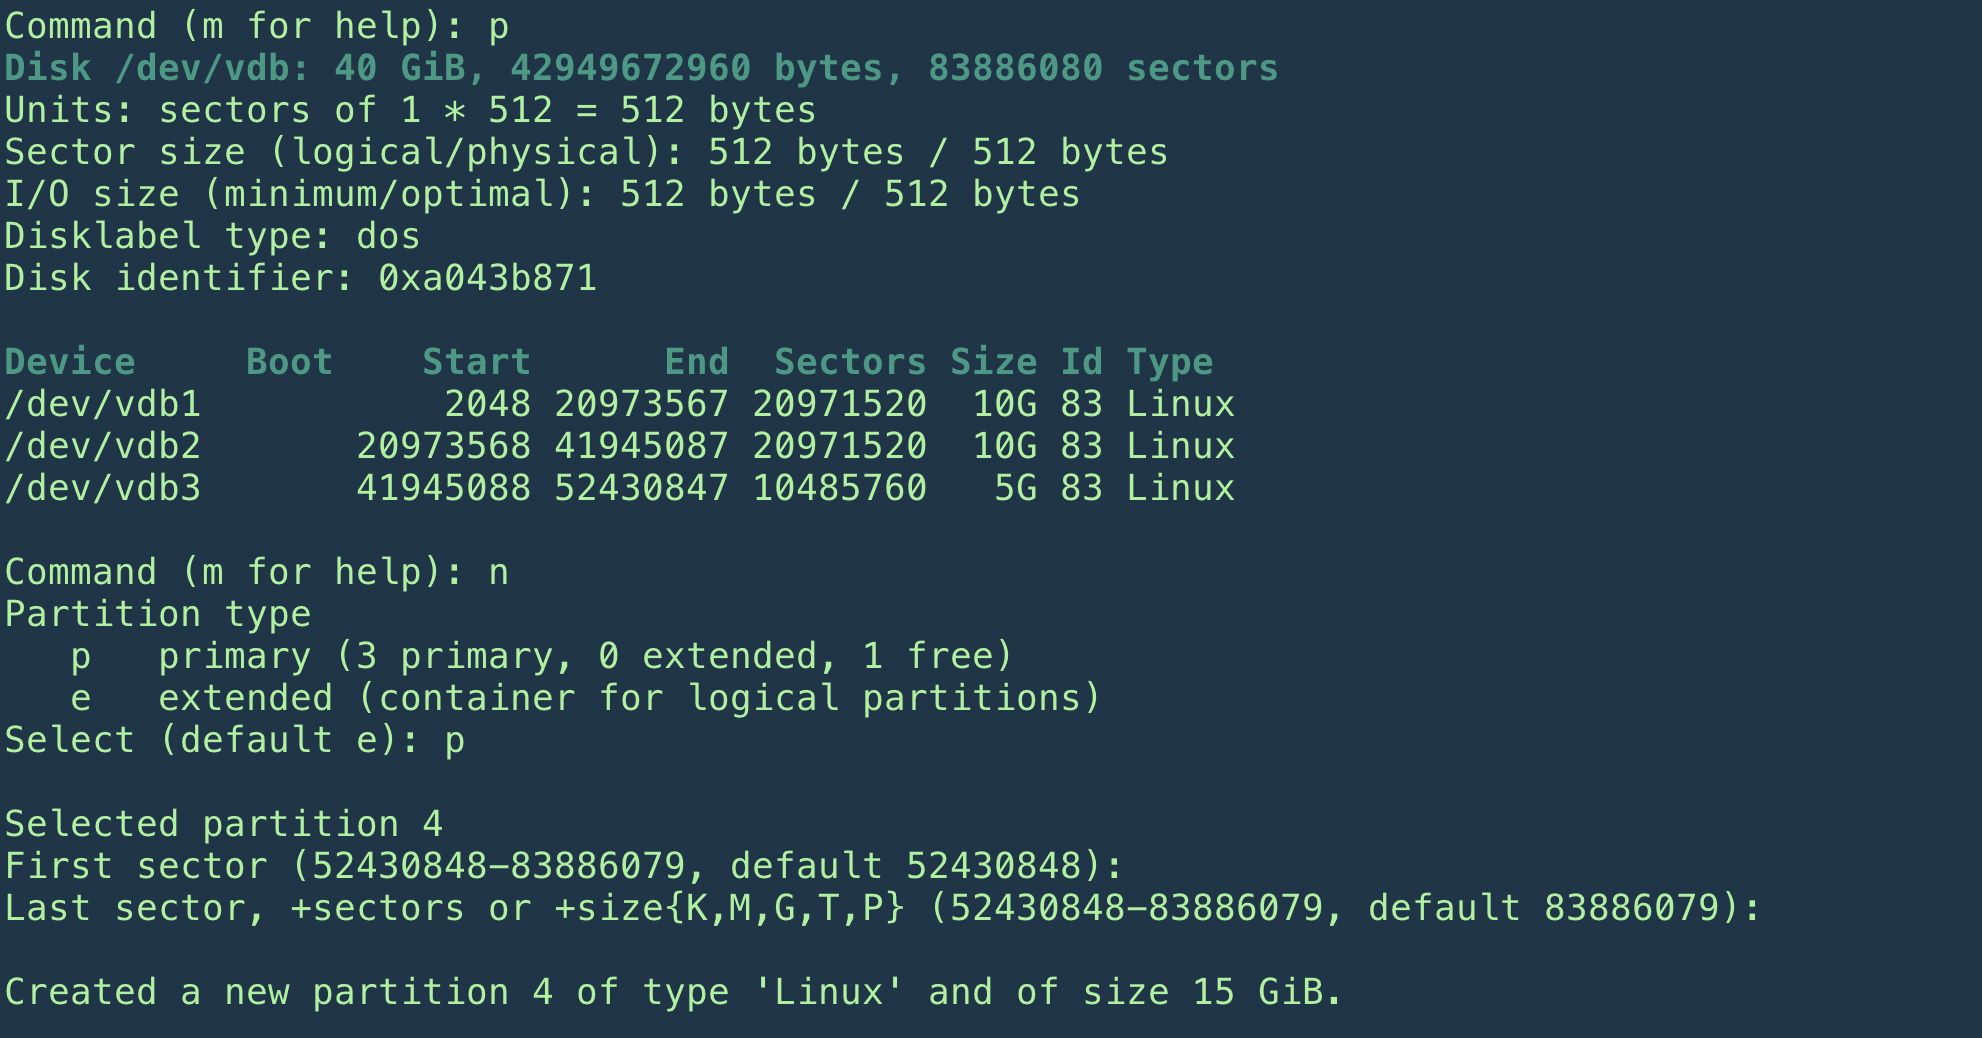Click the primary partition type option line
Screen dimensions: 1982x1038
tap(541, 656)
